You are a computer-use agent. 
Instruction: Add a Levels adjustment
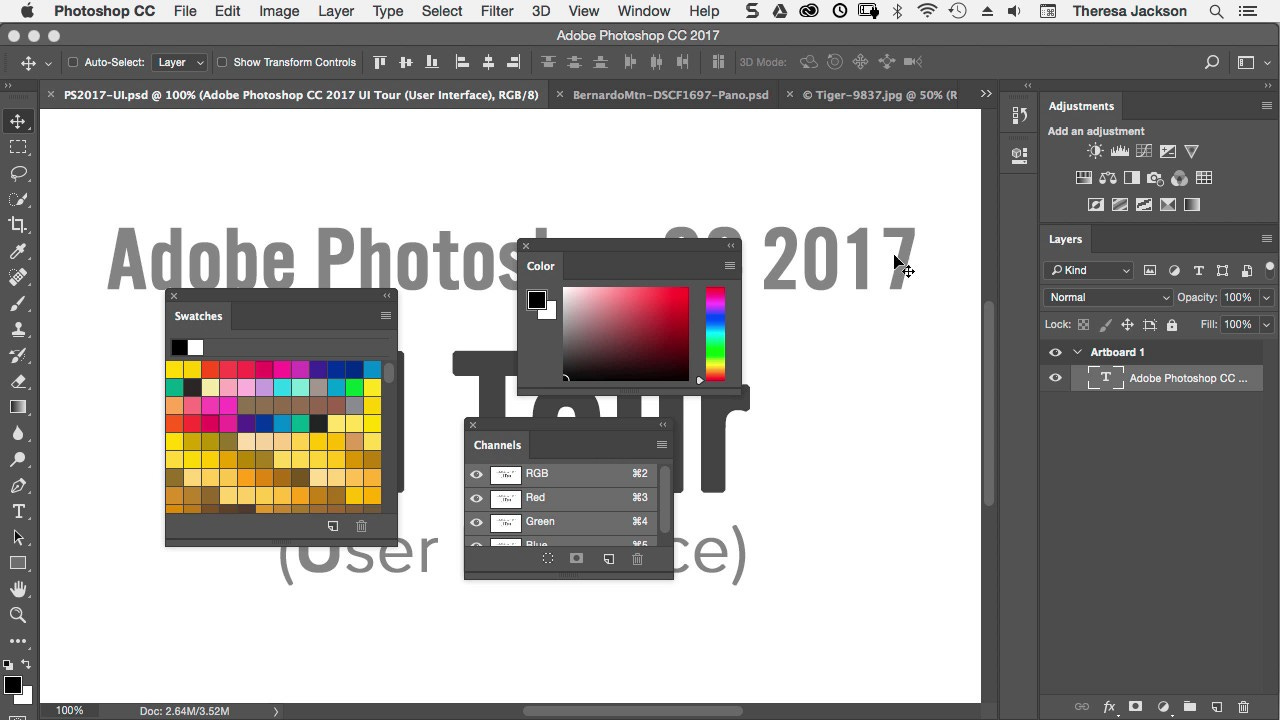pyautogui.click(x=1119, y=151)
